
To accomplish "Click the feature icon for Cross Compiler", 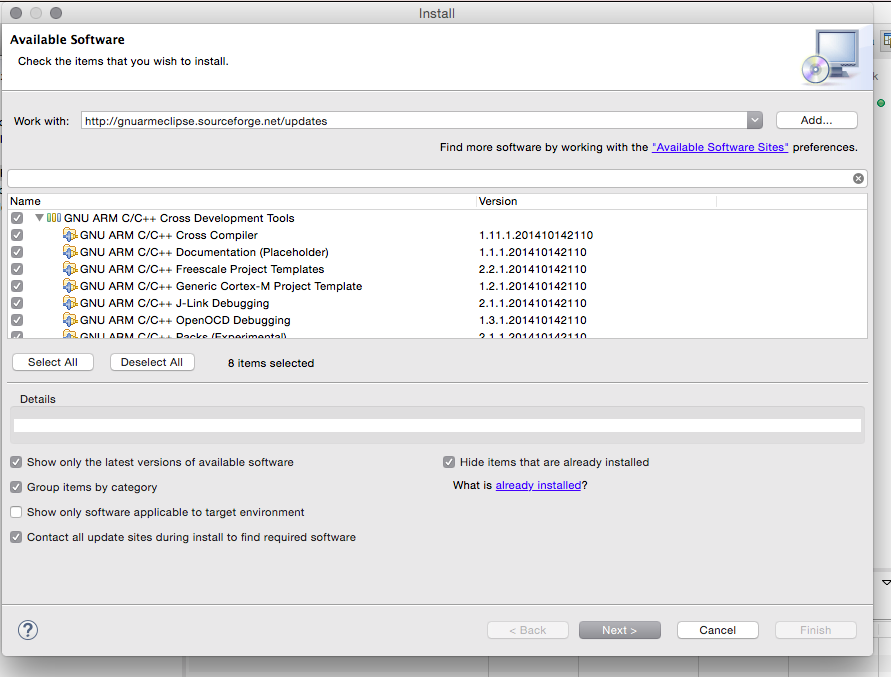I will coord(70,235).
